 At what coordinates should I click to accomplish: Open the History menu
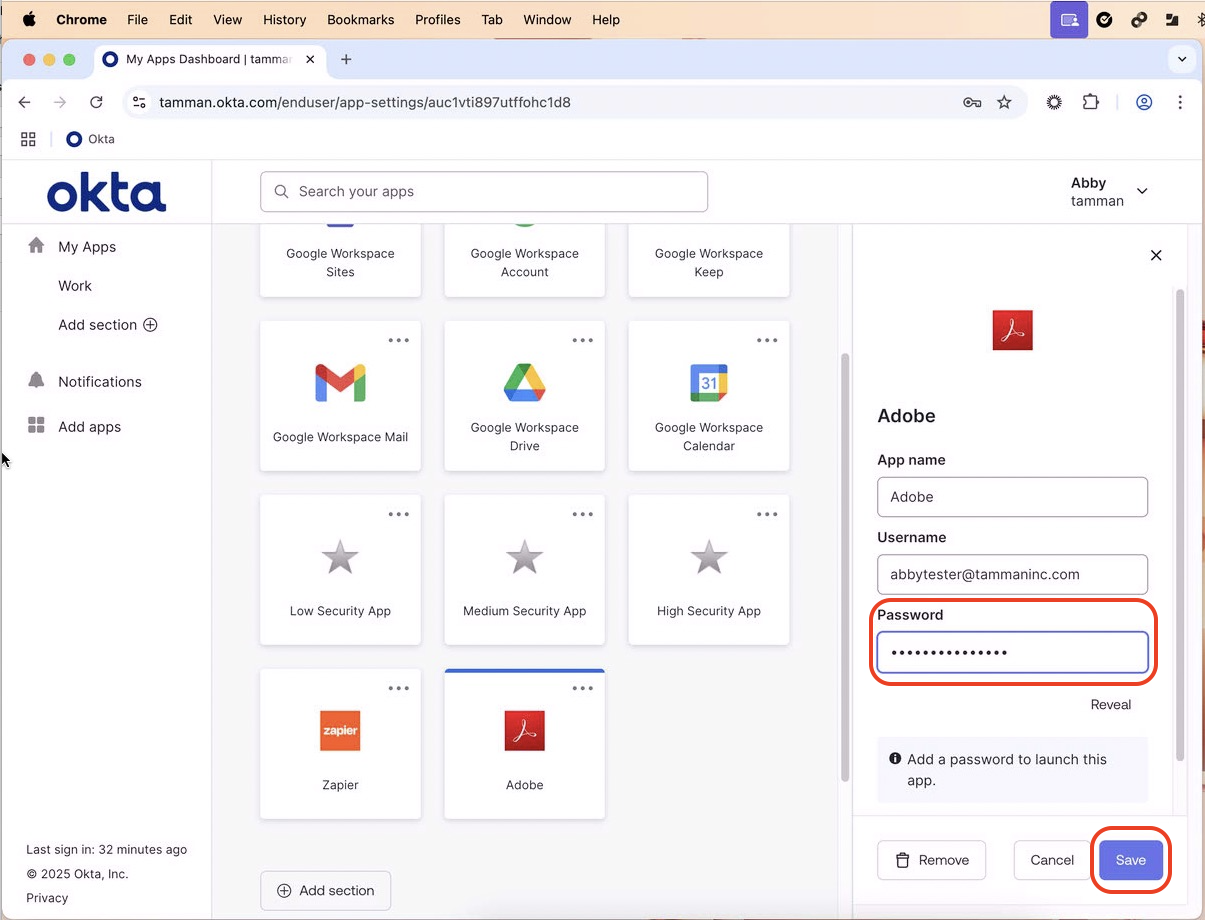[x=285, y=19]
